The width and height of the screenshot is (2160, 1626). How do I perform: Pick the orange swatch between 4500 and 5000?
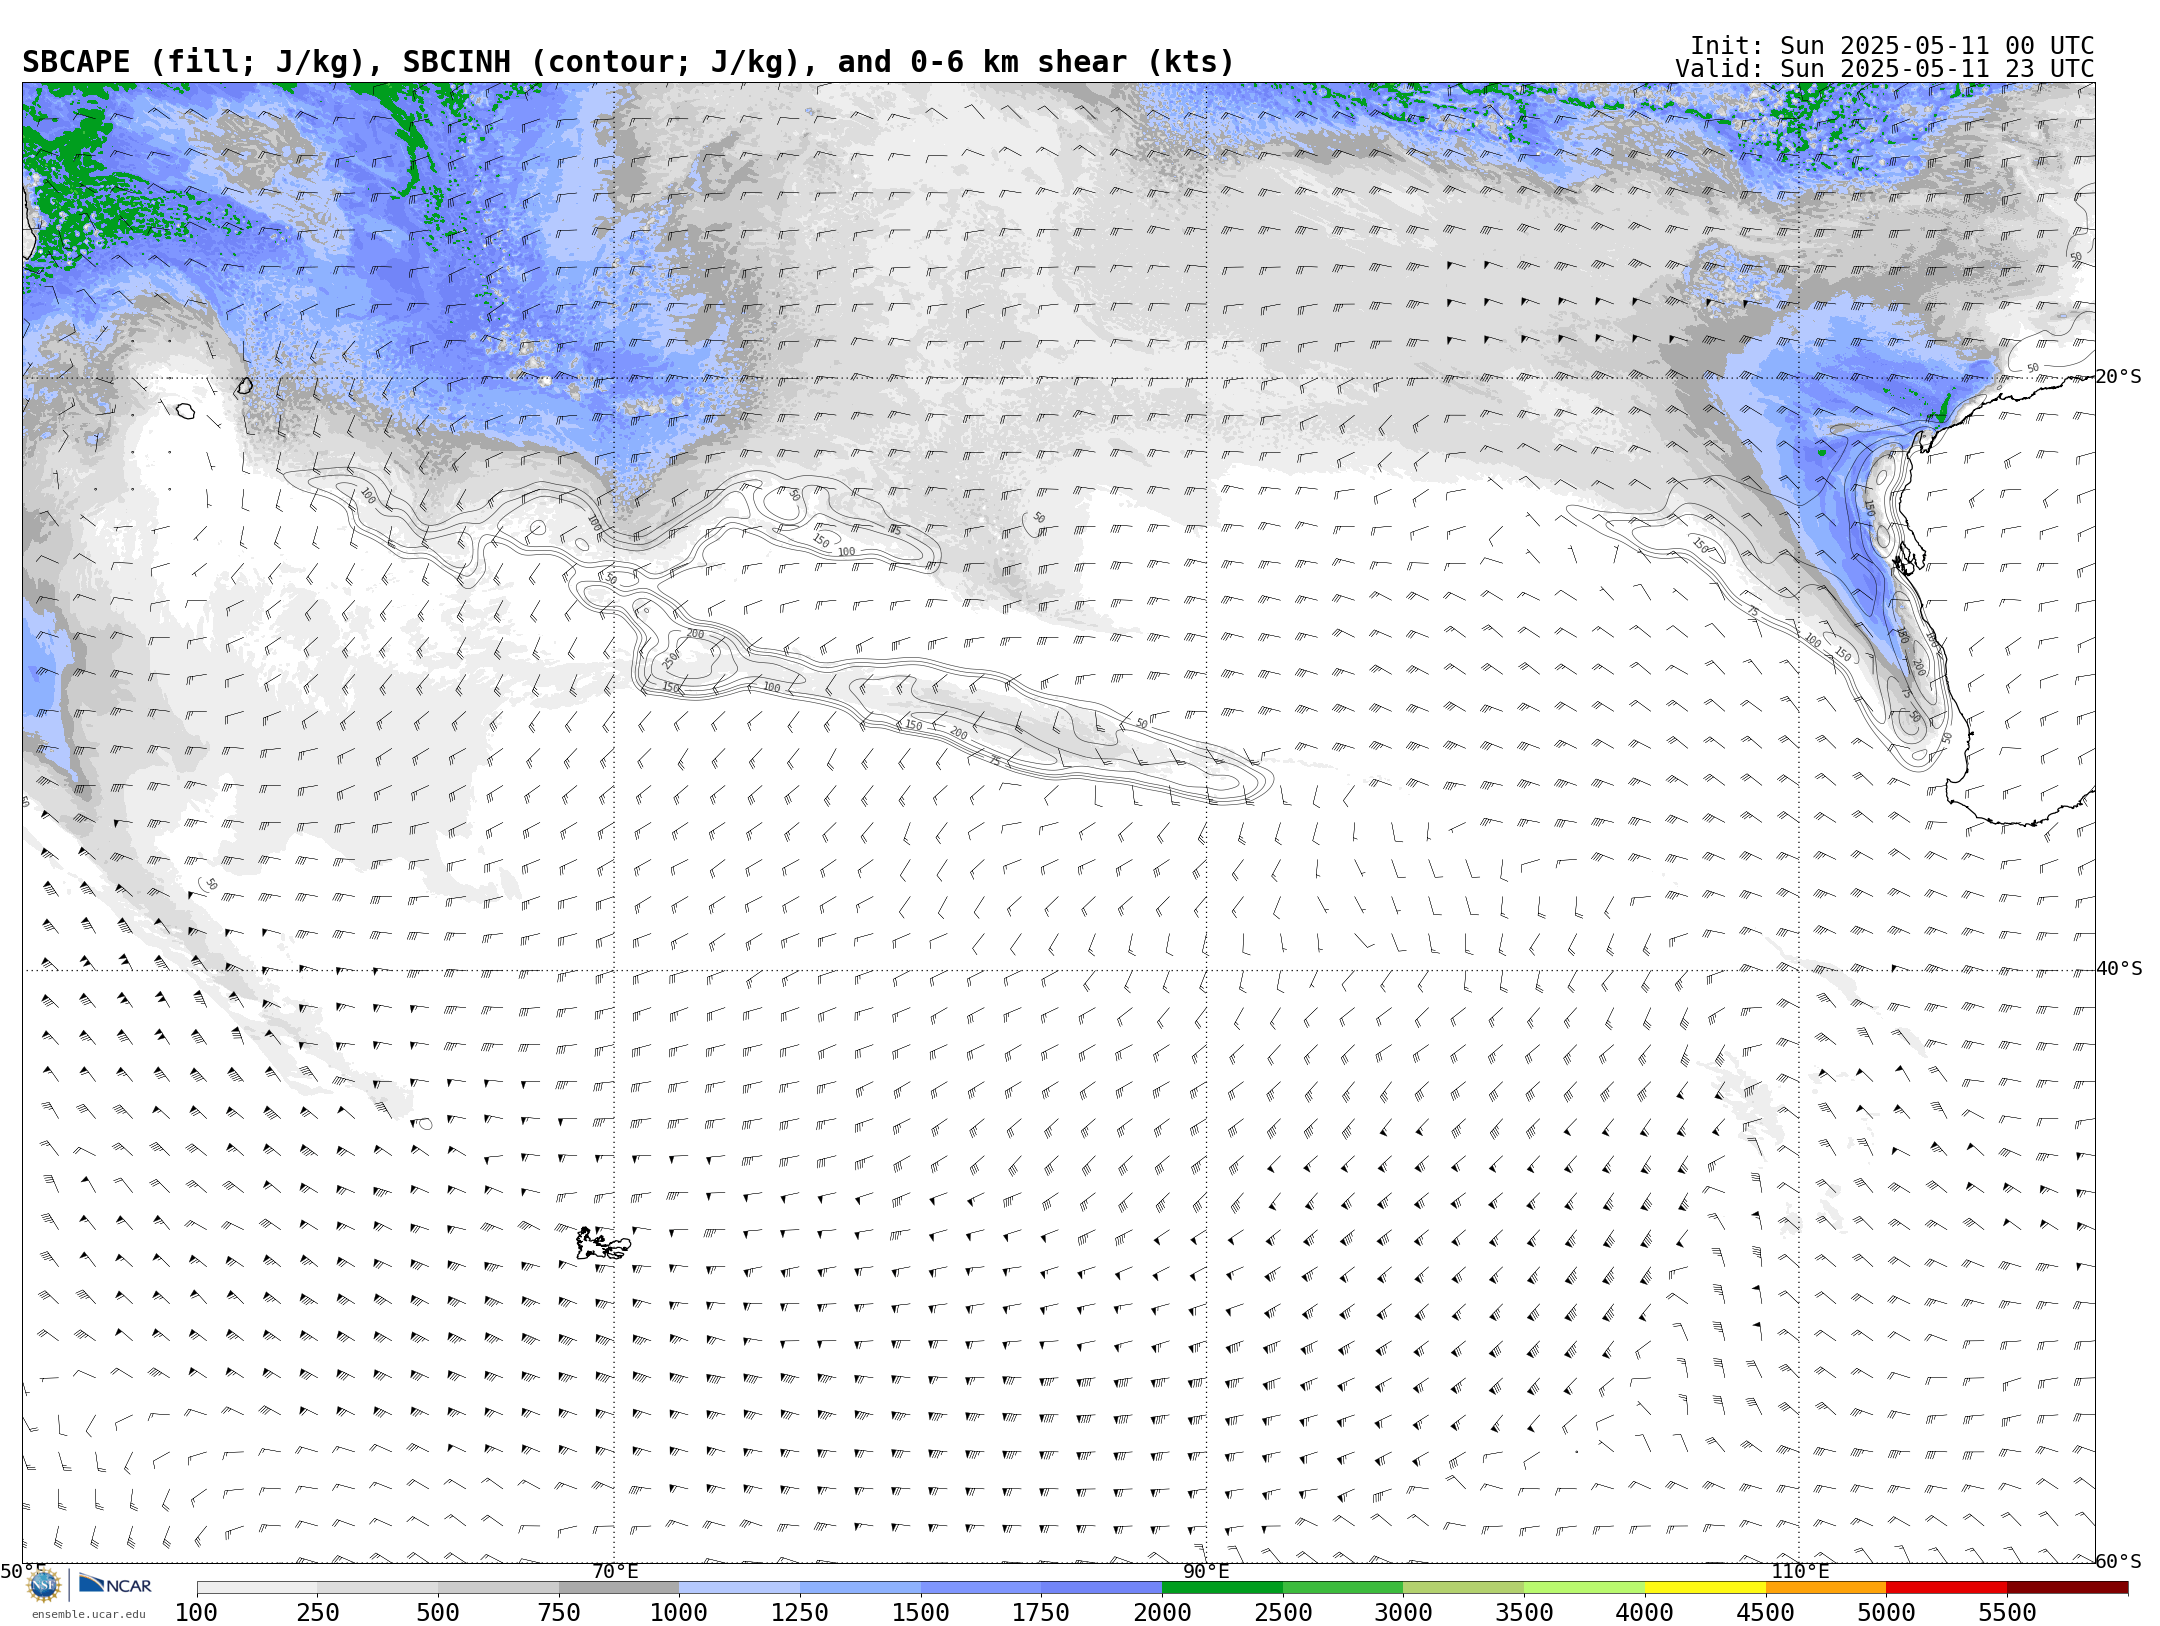(1825, 1588)
